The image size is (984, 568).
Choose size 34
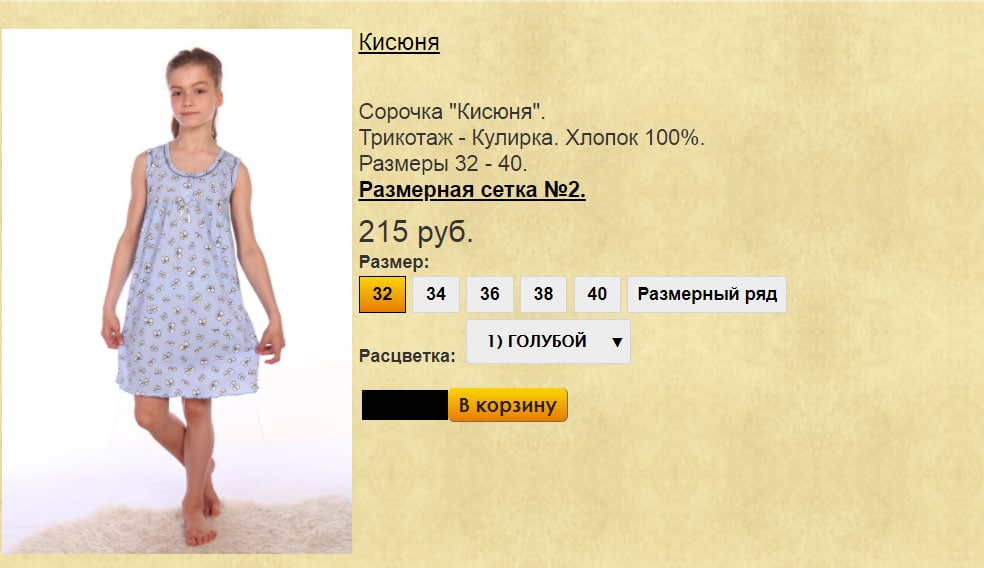tap(436, 294)
